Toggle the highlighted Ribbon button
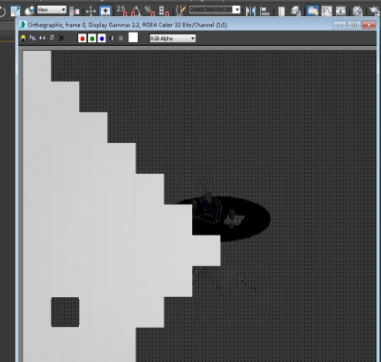 coord(312,11)
